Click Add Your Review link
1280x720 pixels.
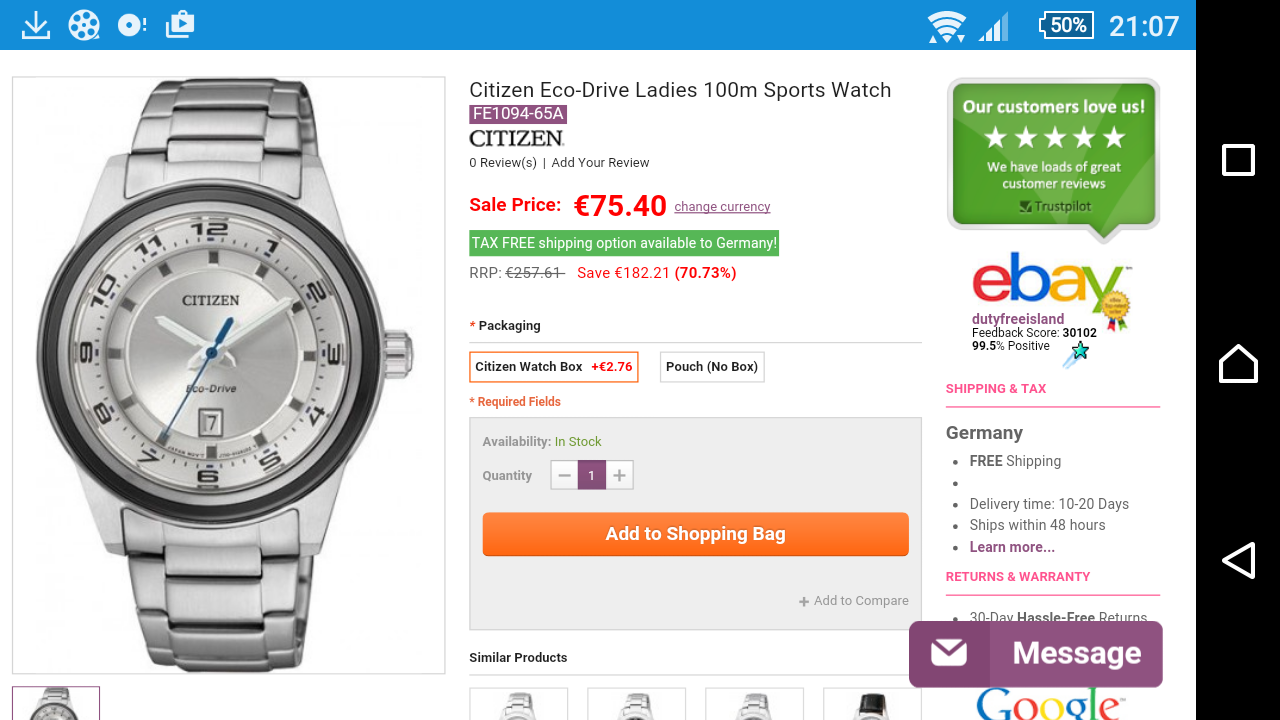pyautogui.click(x=600, y=163)
